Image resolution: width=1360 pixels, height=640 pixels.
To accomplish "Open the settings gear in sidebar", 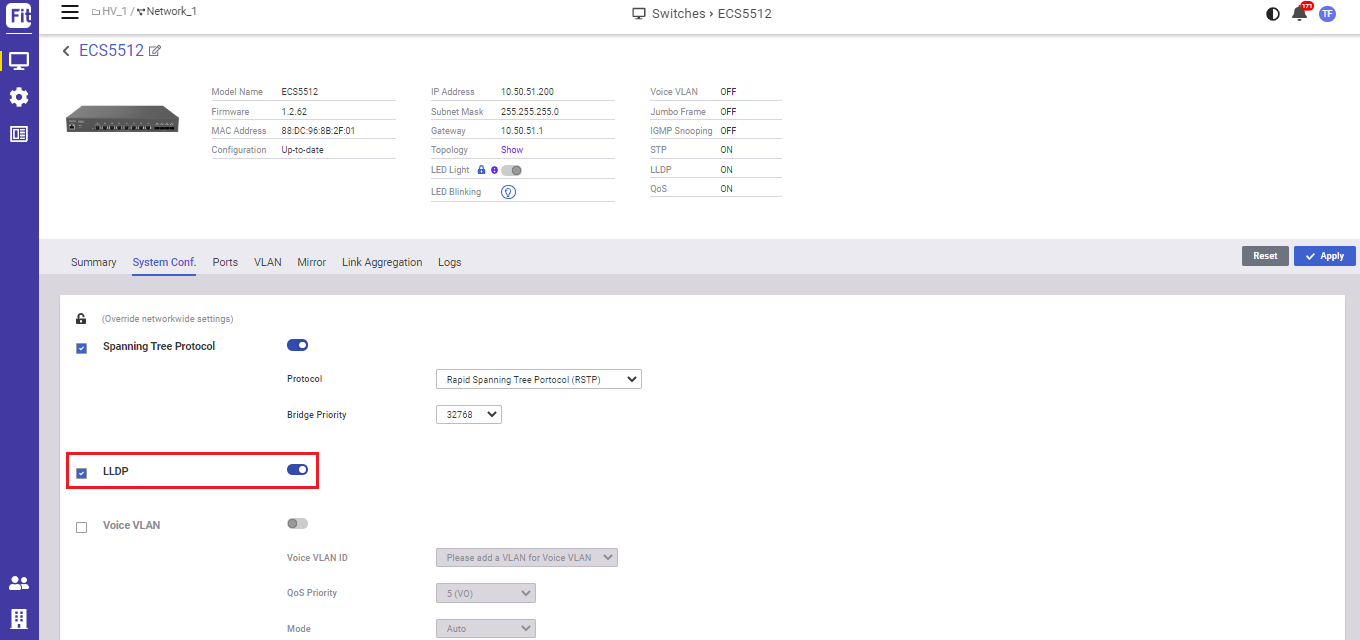I will click(x=19, y=97).
